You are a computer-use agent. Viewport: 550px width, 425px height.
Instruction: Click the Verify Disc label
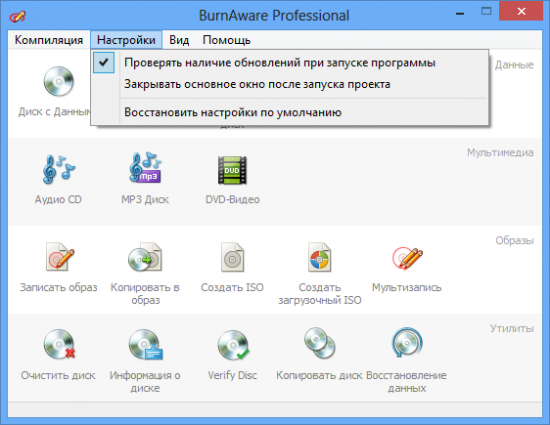[233, 375]
